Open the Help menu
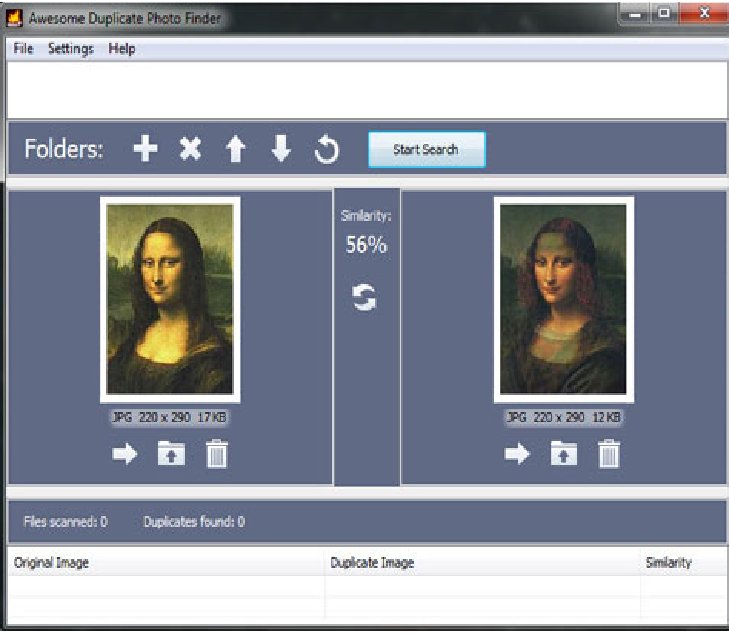Viewport: 729px width, 634px height. pos(122,49)
